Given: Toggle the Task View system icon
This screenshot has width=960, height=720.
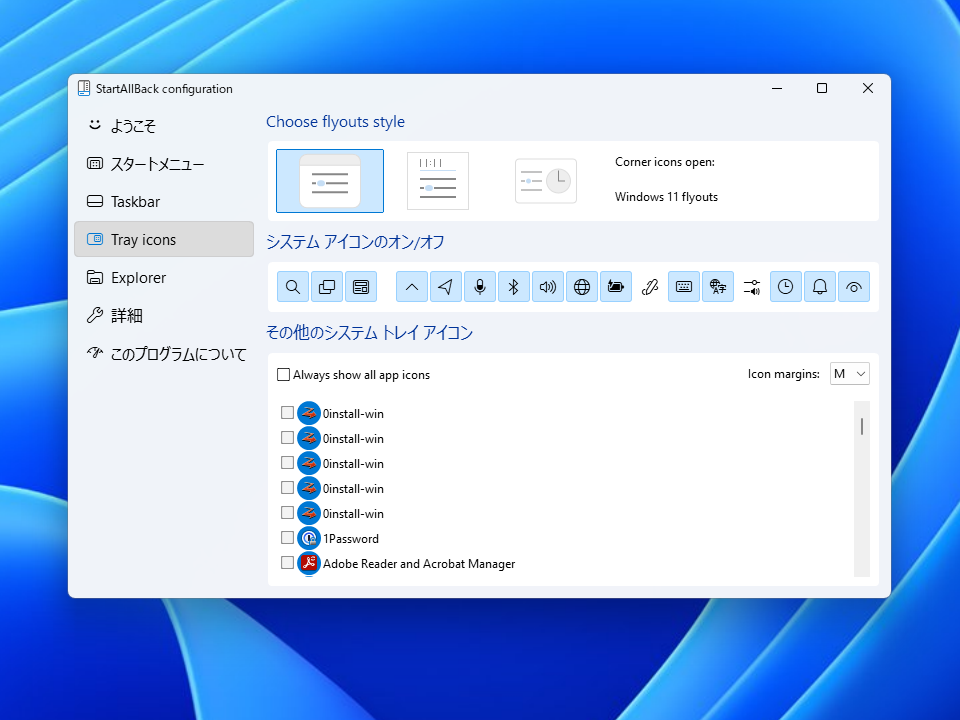Looking at the screenshot, I should pos(327,287).
